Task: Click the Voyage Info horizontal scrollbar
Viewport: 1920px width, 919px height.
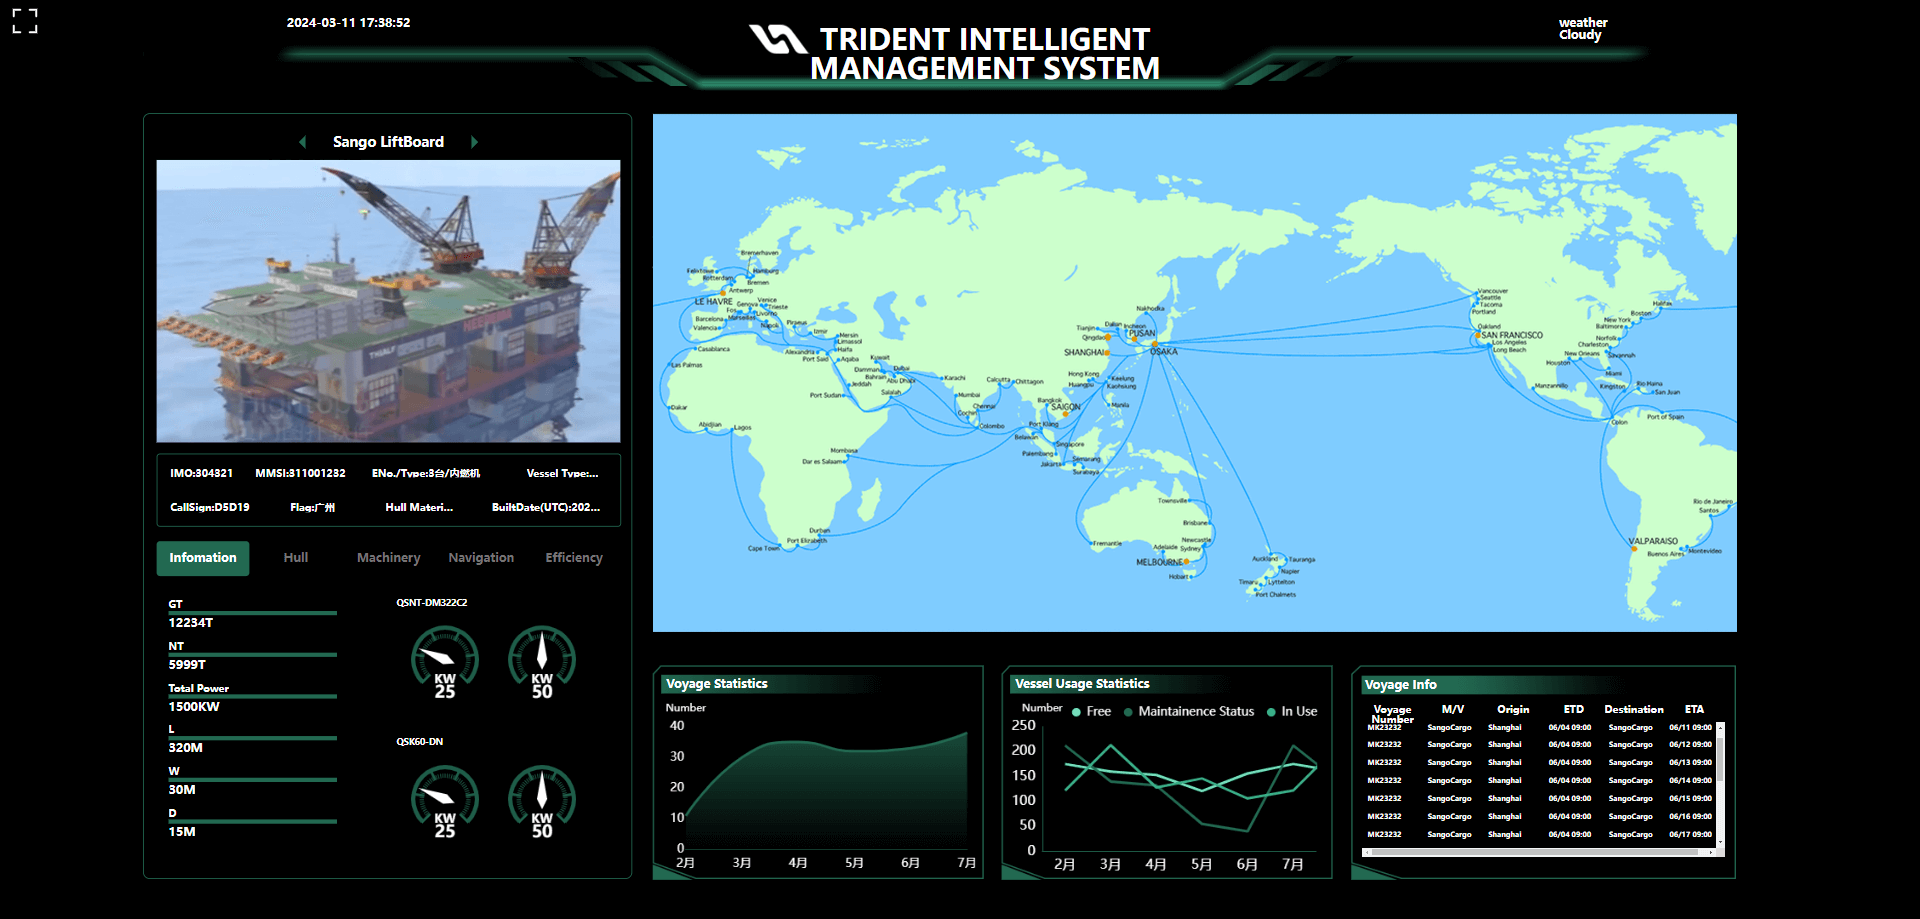Action: point(1536,853)
